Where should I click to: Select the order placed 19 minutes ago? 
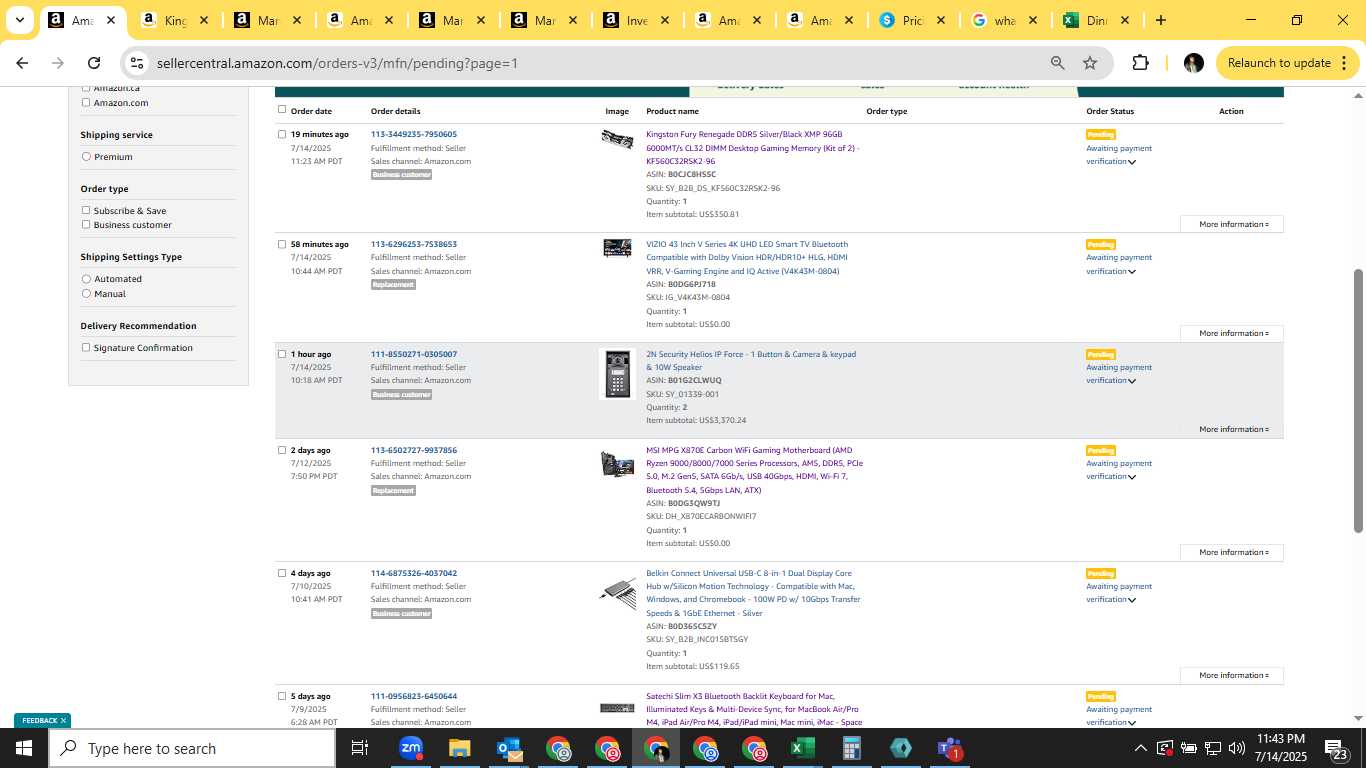(282, 134)
